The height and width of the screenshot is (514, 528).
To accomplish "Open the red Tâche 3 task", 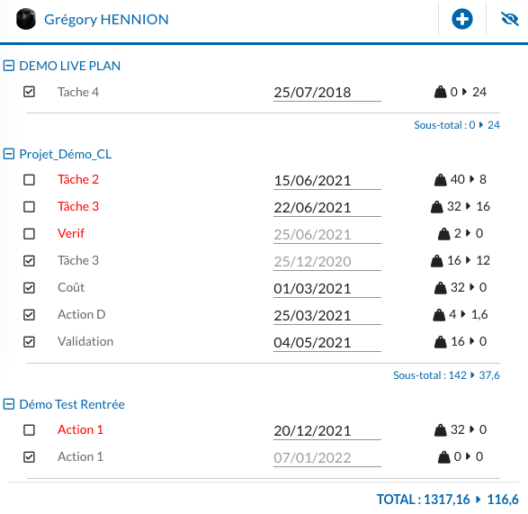I will pos(78,206).
